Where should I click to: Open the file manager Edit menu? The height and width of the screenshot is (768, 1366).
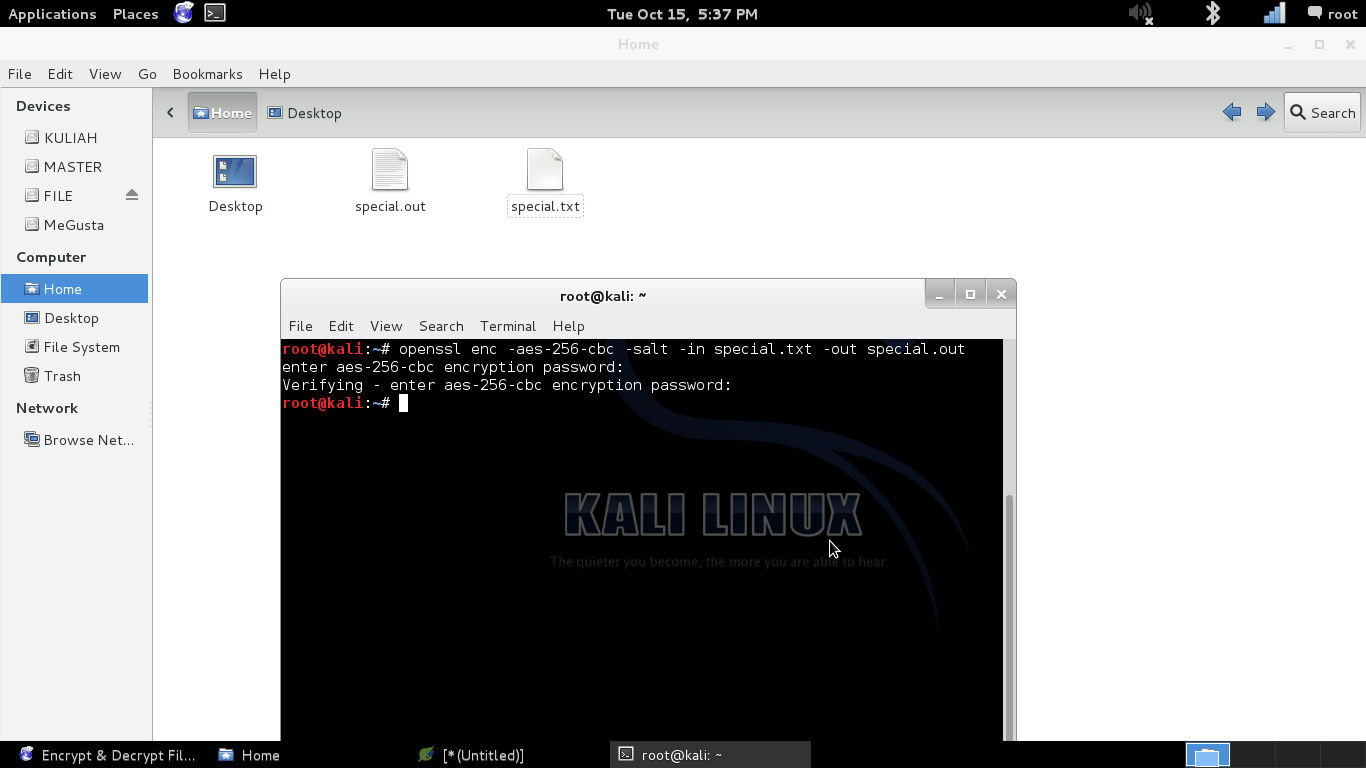coord(60,74)
